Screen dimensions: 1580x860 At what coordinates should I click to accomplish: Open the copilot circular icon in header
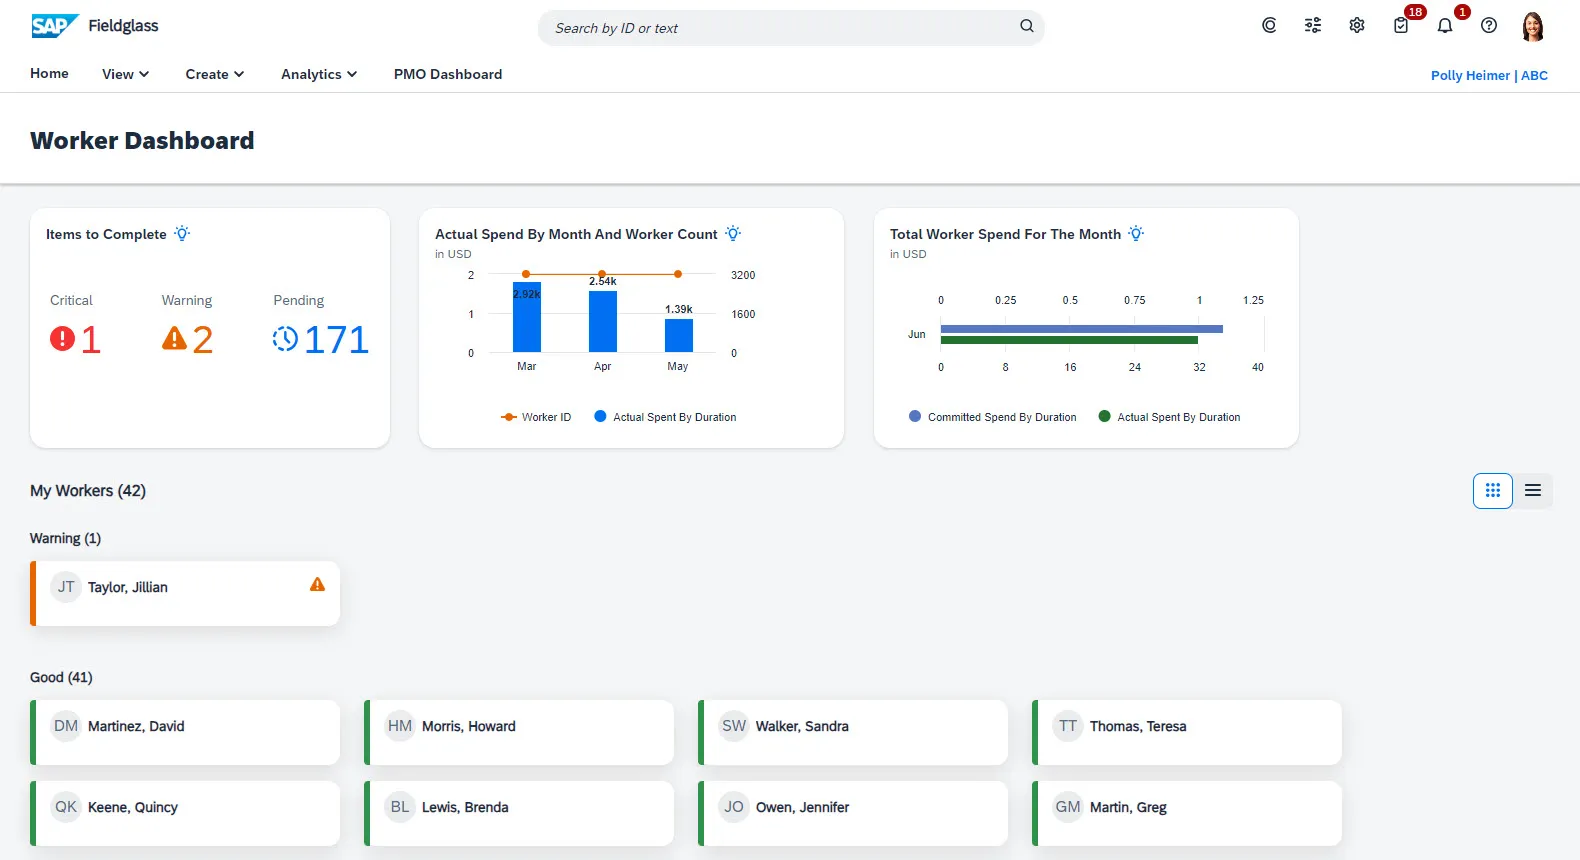pyautogui.click(x=1269, y=26)
